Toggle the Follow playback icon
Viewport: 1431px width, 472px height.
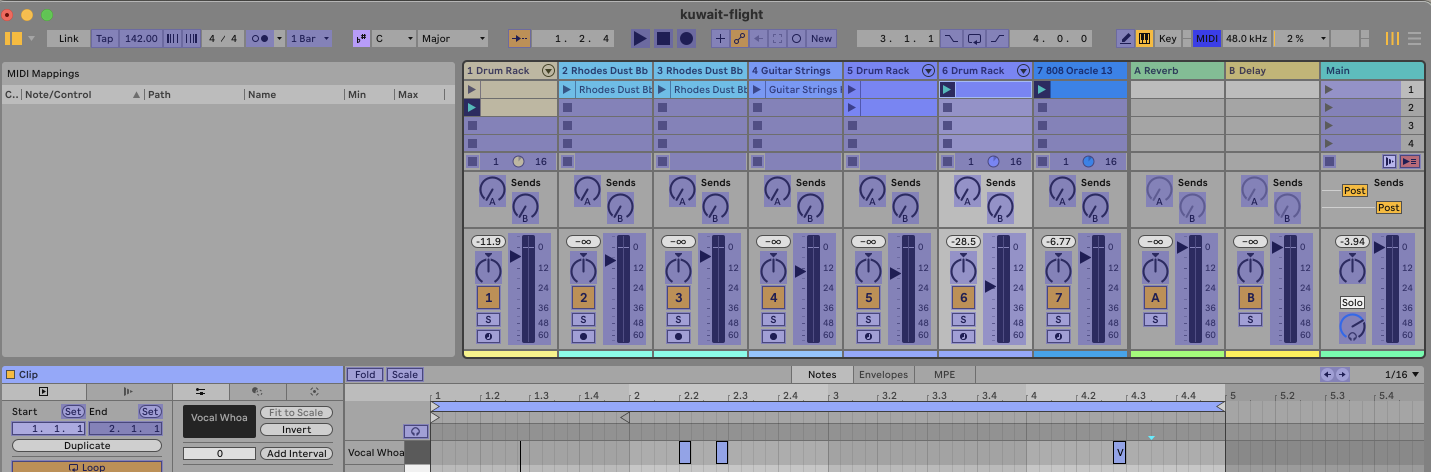tap(521, 38)
